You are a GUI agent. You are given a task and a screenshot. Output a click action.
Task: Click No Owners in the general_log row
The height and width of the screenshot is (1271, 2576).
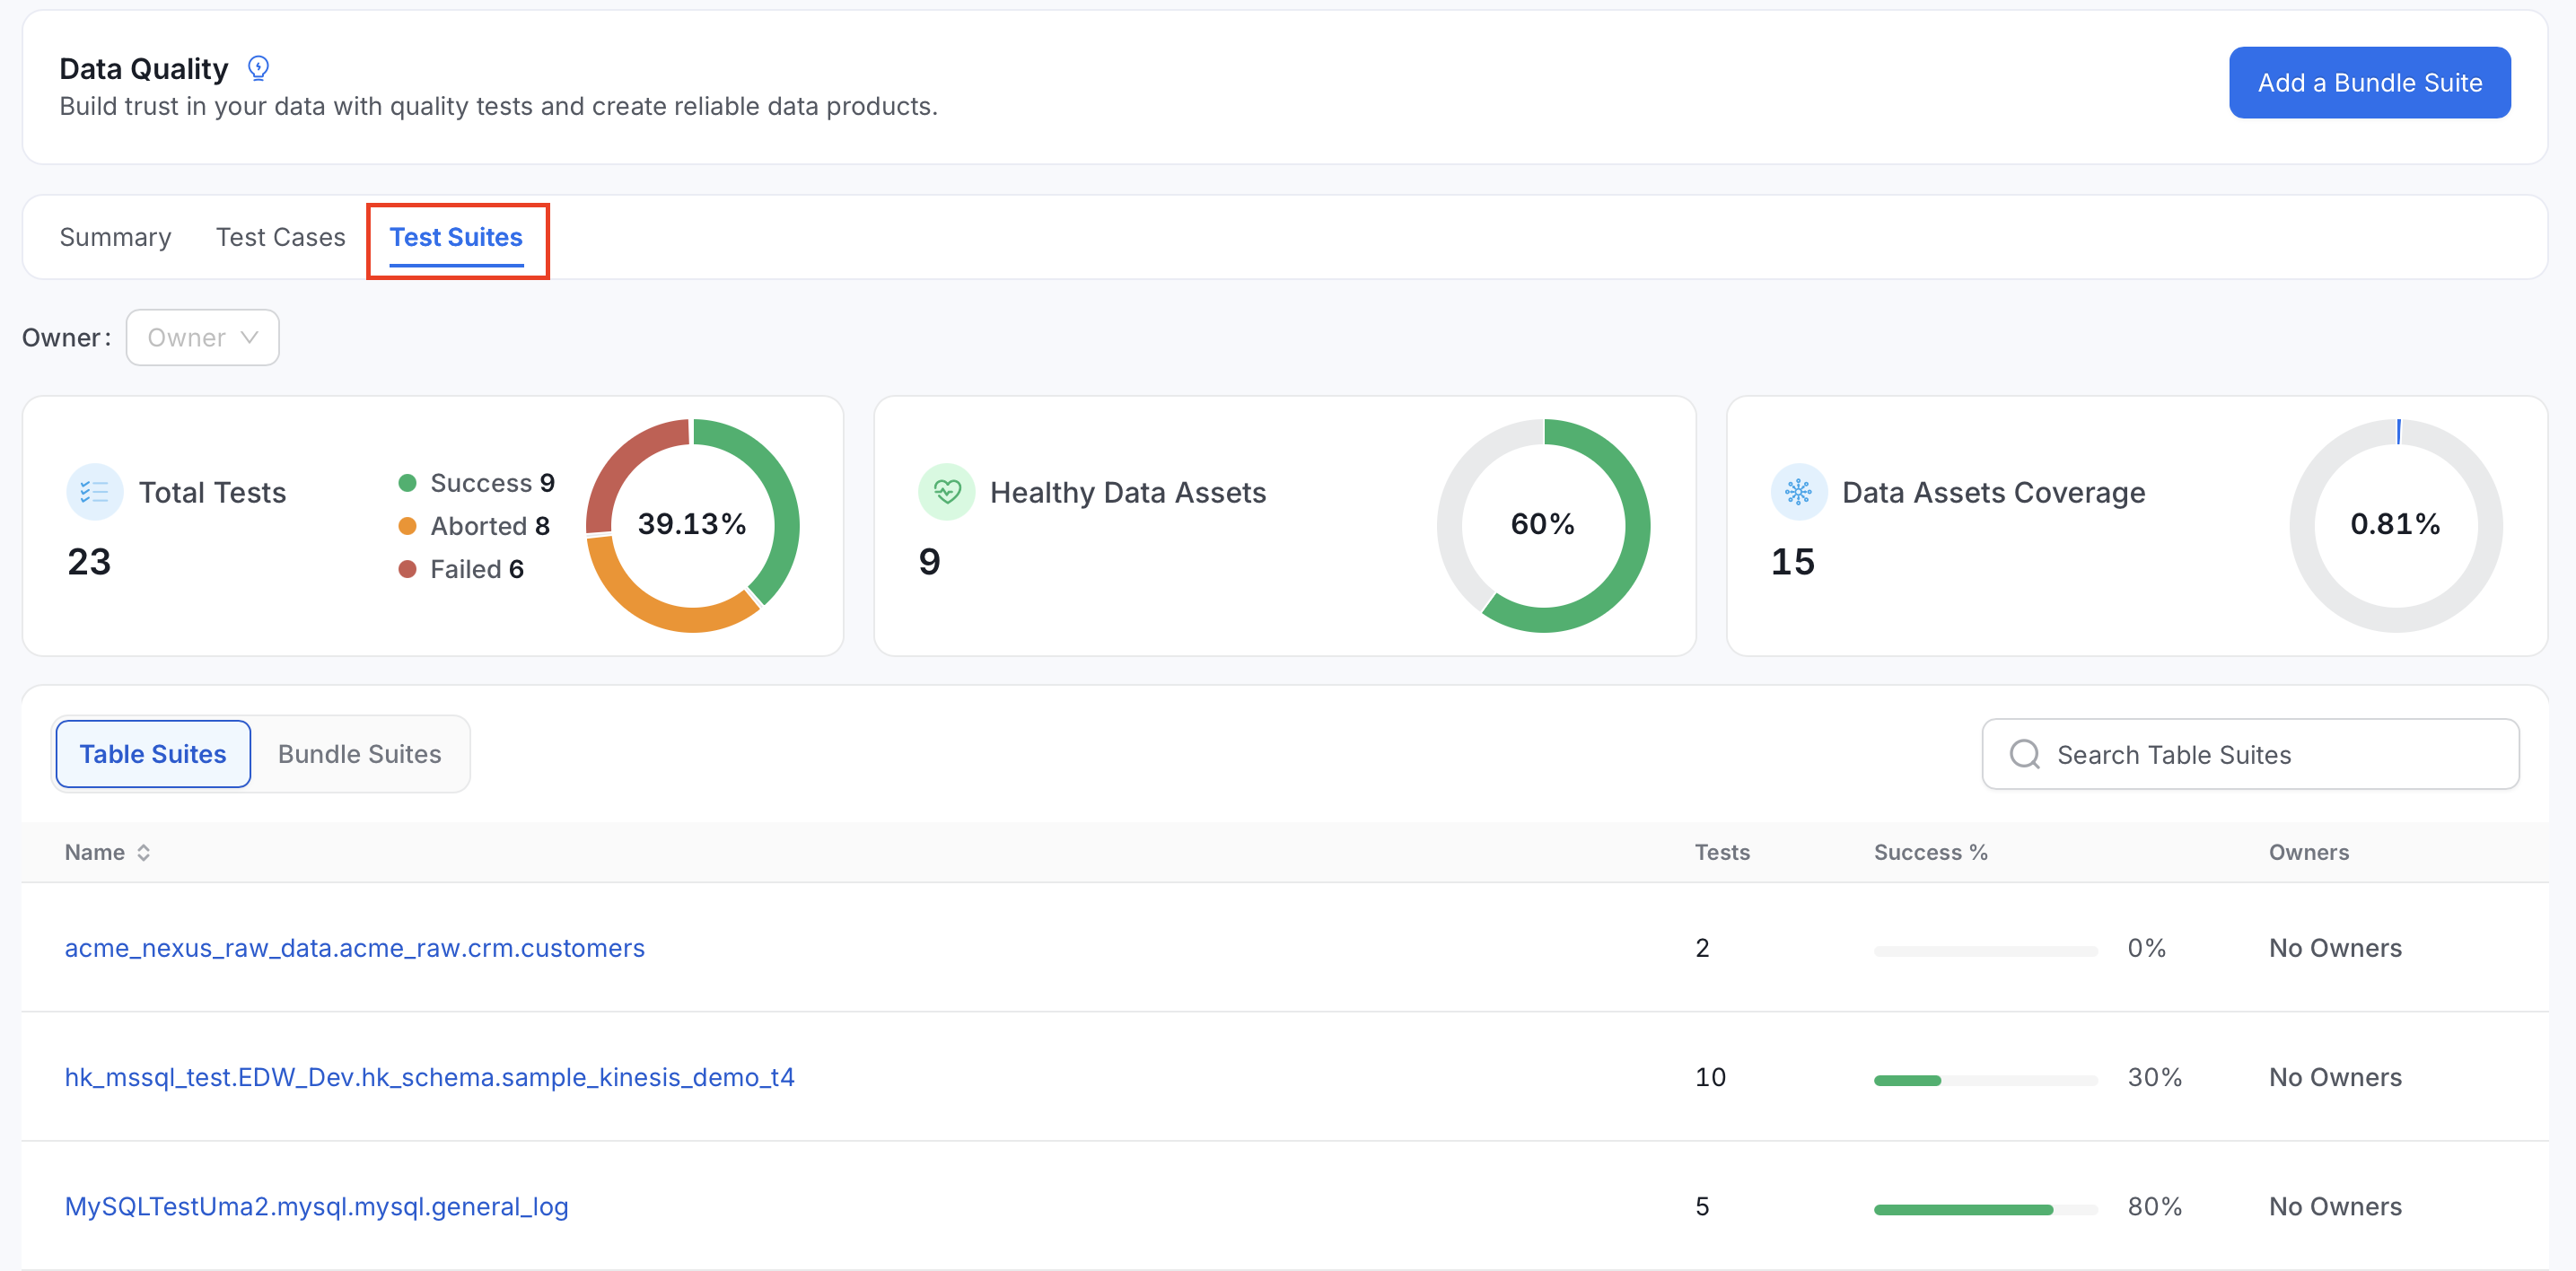pos(2335,1207)
